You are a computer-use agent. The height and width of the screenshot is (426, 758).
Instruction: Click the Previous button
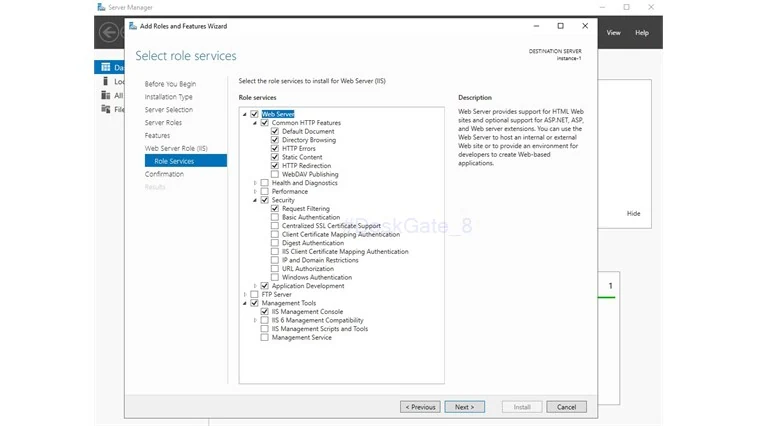click(x=420, y=407)
